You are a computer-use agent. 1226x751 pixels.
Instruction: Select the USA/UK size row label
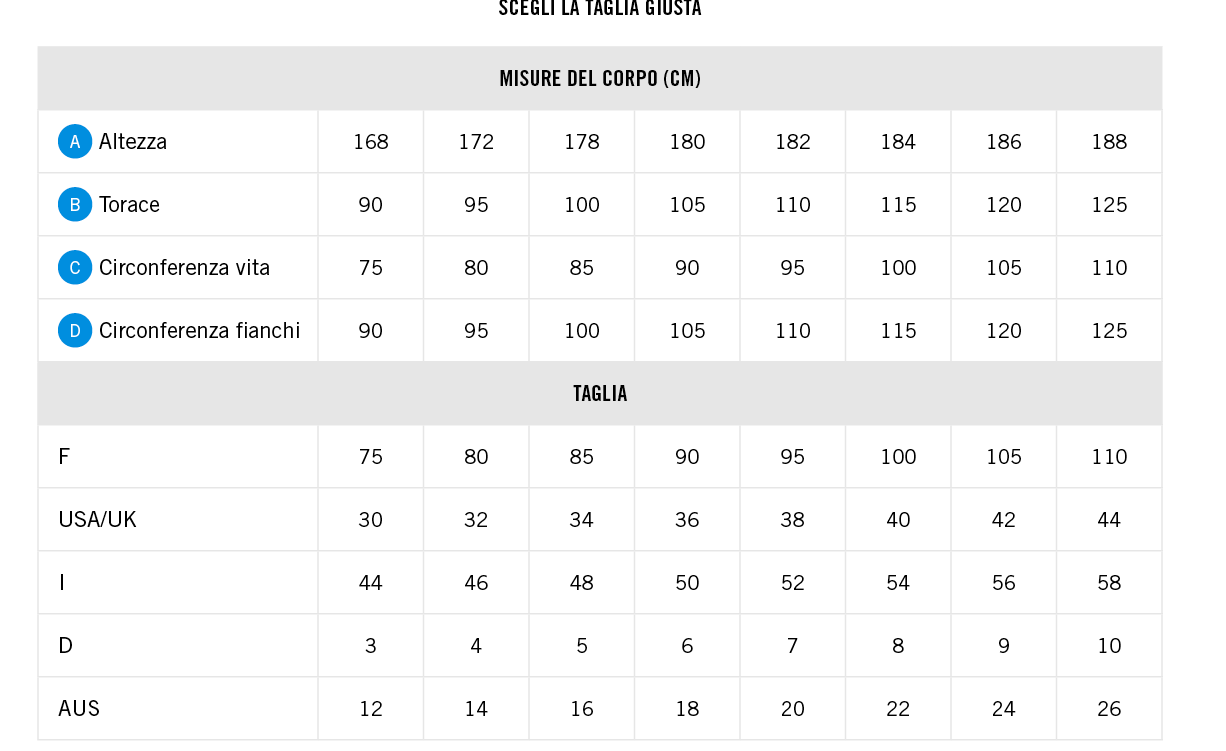click(97, 519)
